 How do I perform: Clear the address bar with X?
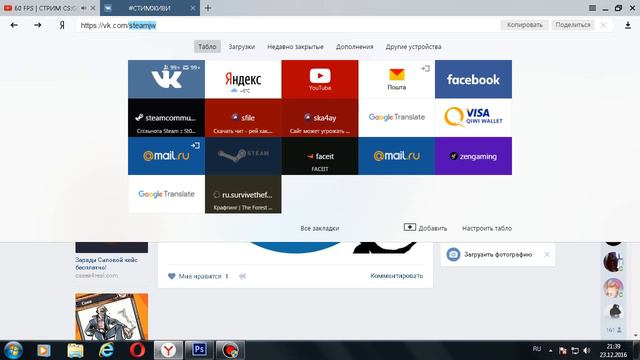[x=603, y=25]
